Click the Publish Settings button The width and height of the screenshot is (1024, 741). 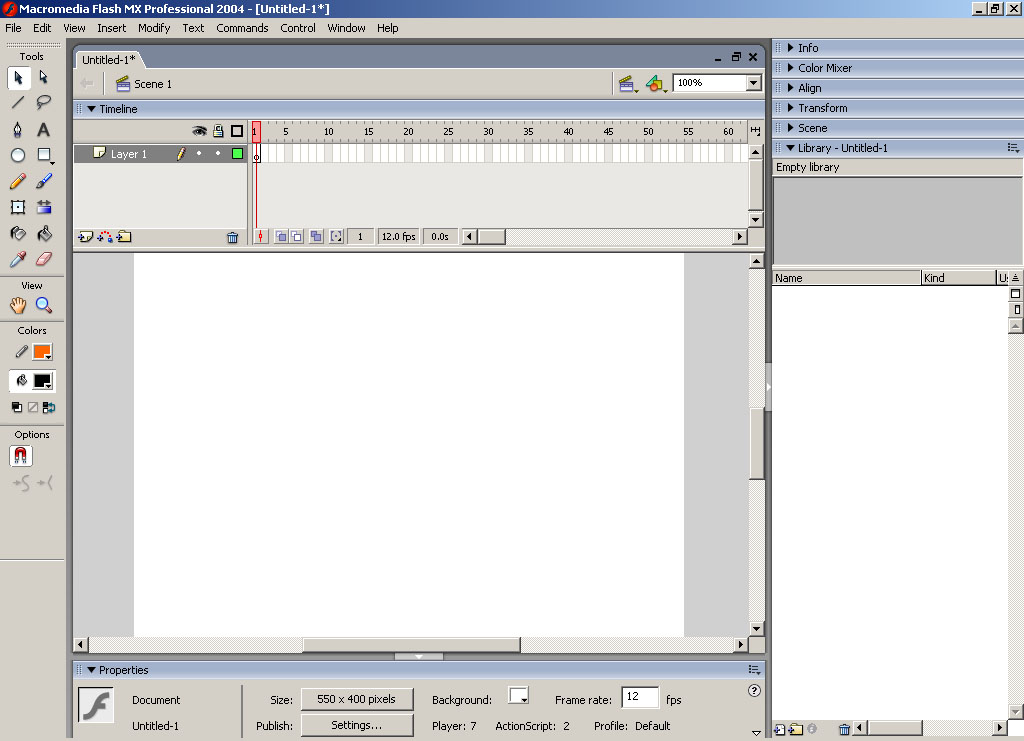(x=357, y=725)
